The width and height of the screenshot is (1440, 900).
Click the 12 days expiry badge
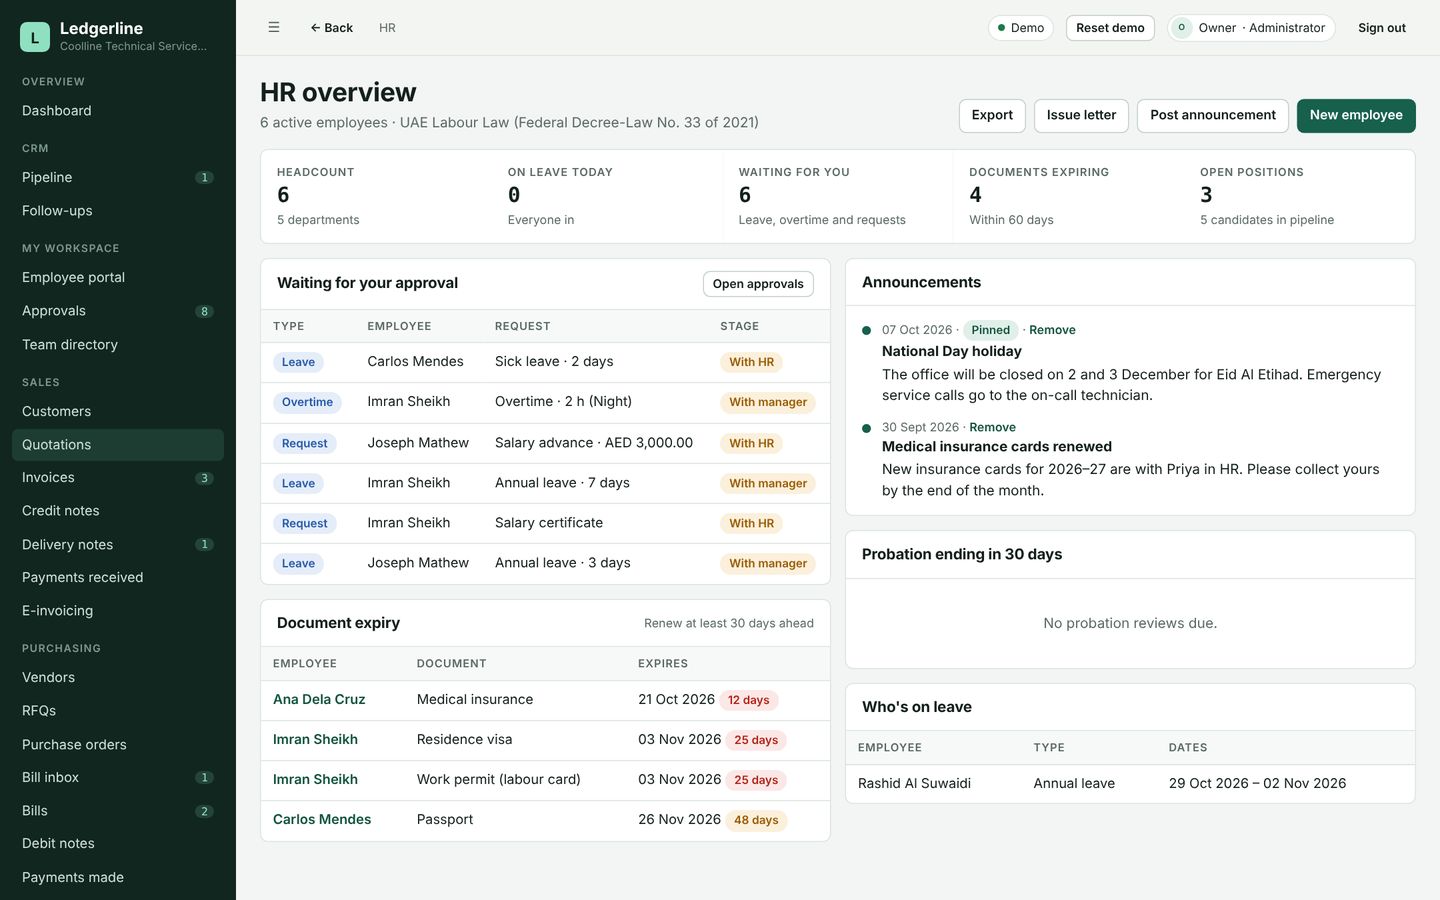(x=748, y=700)
